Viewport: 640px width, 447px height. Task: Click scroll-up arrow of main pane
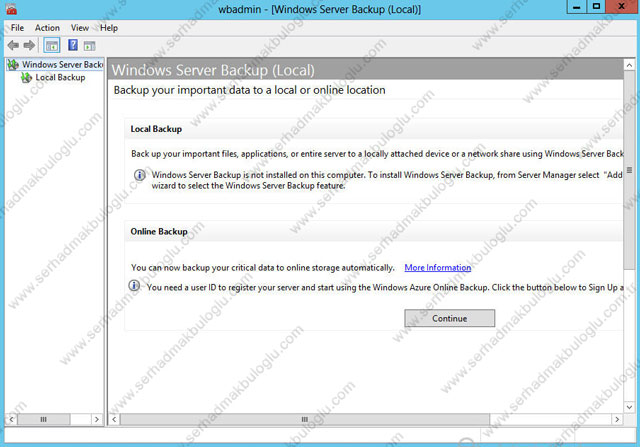pyautogui.click(x=629, y=65)
